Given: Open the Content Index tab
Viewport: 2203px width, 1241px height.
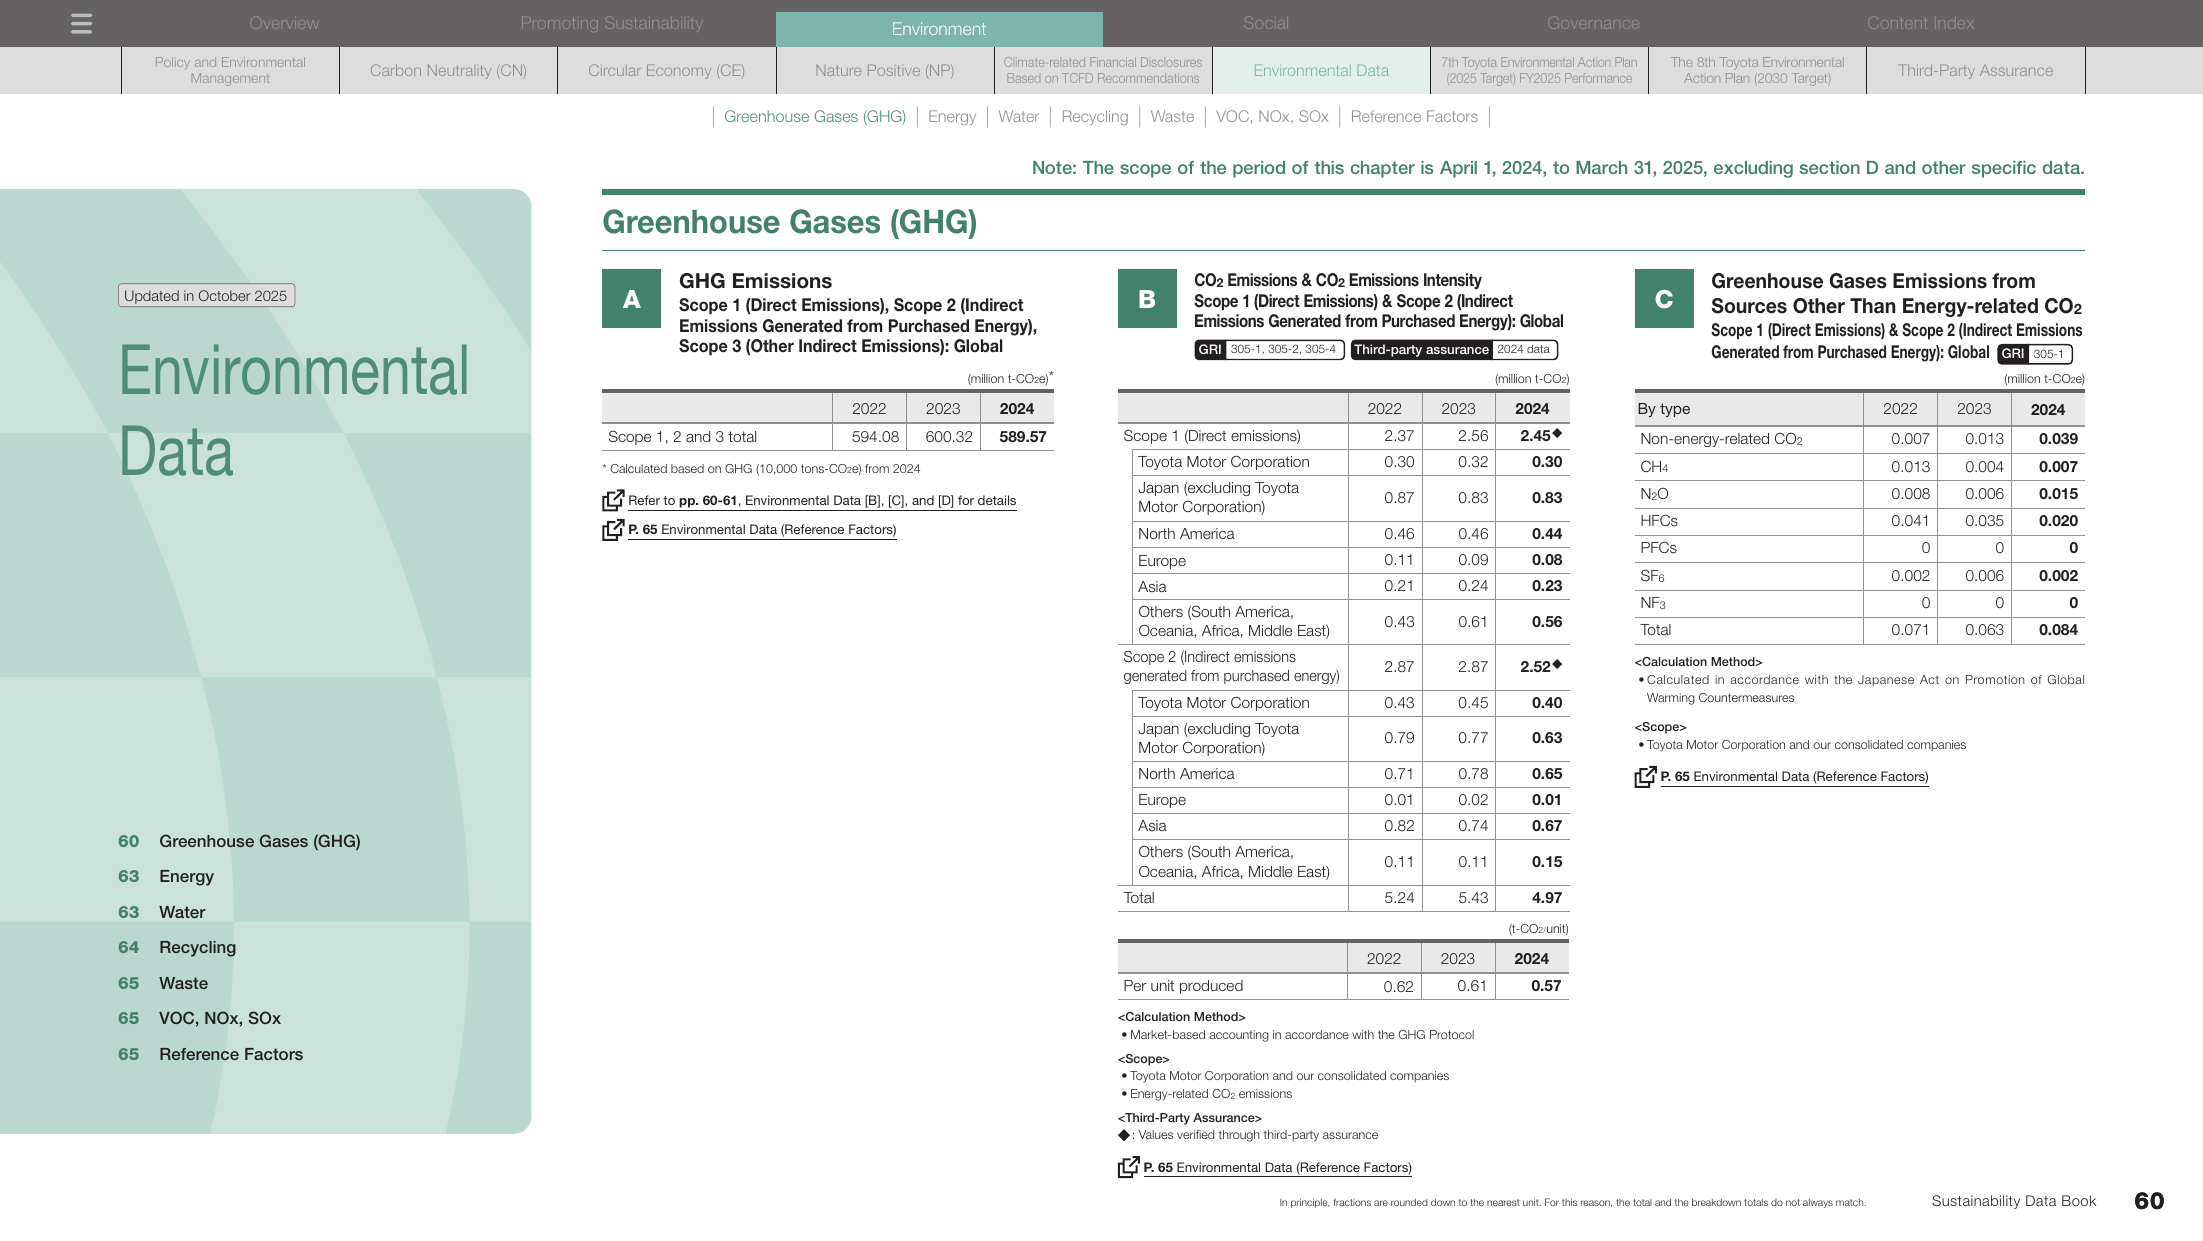Looking at the screenshot, I should [1920, 23].
